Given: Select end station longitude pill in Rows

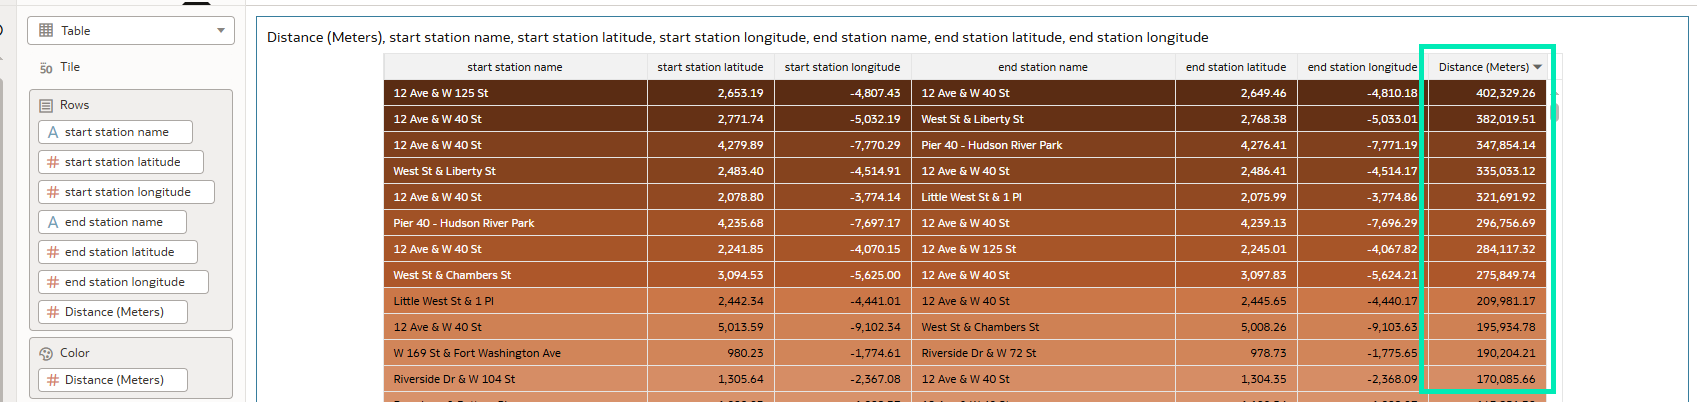Looking at the screenshot, I should pyautogui.click(x=124, y=282).
